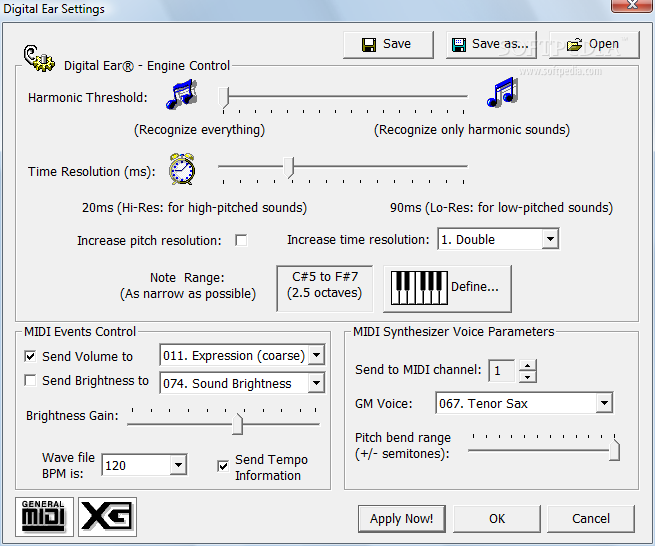Click "20ms (Hi-Res: for high-pitched sounds)" text
Viewport: 655px width, 546px height.
tap(194, 208)
